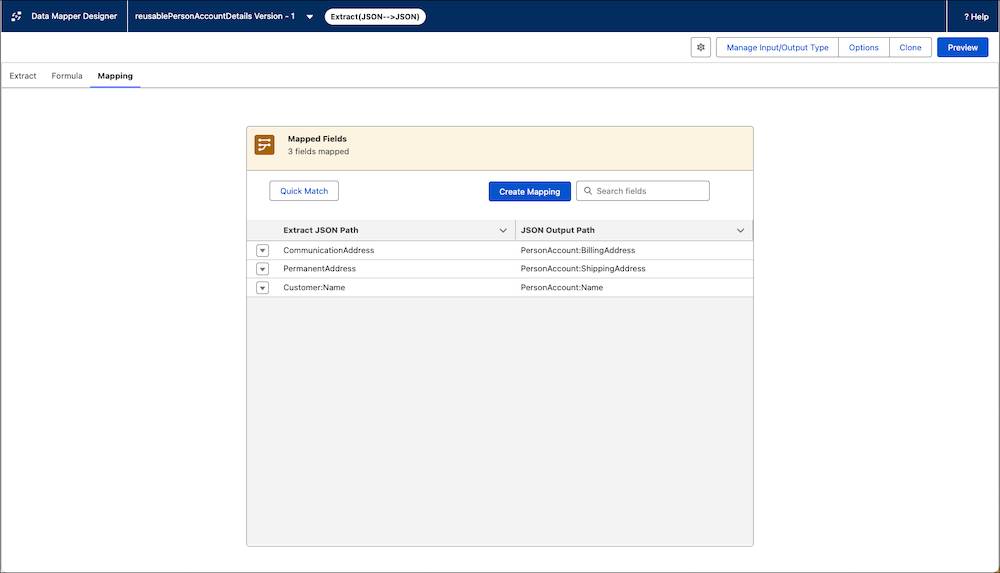Expand PermanentAddress row action menu

262,269
